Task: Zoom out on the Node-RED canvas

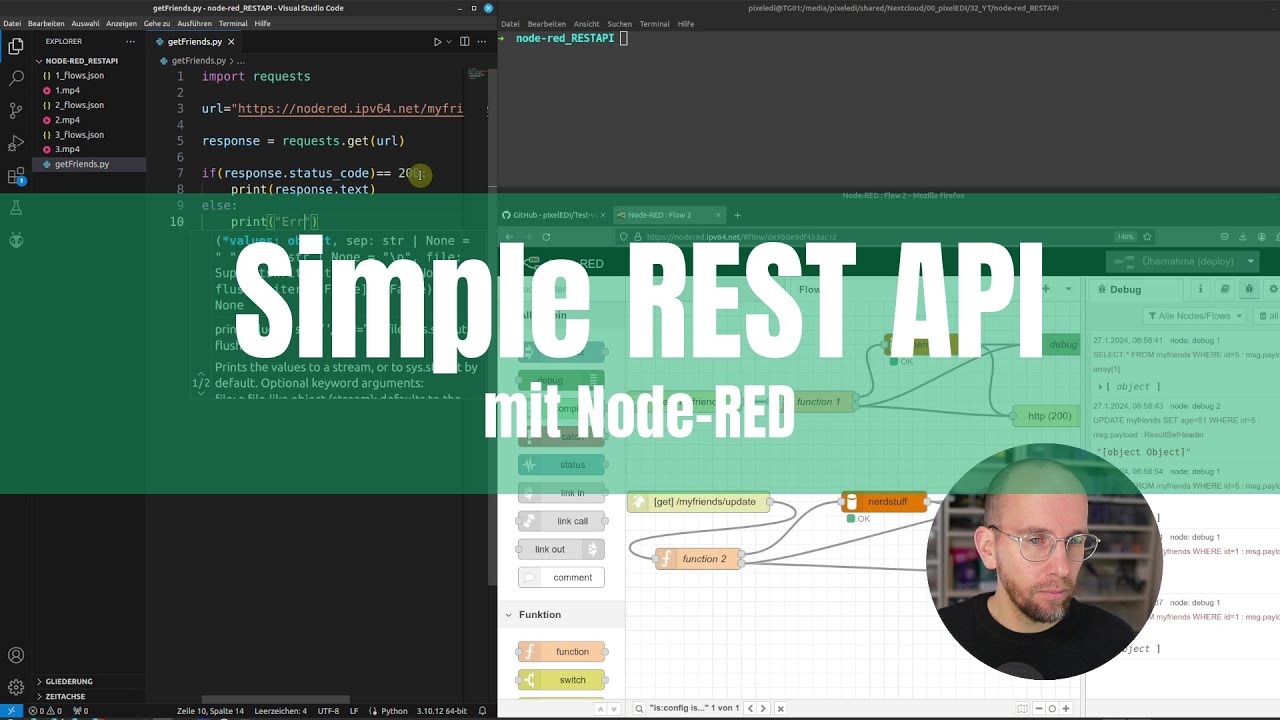Action: pyautogui.click(x=1039, y=708)
